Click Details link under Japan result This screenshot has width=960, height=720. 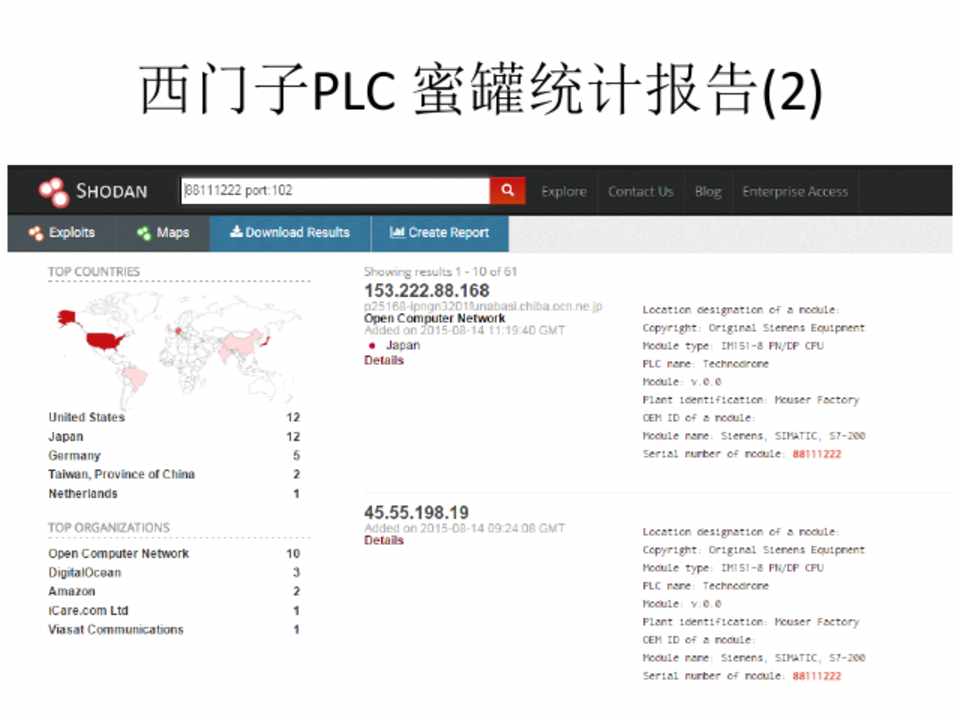click(x=384, y=360)
